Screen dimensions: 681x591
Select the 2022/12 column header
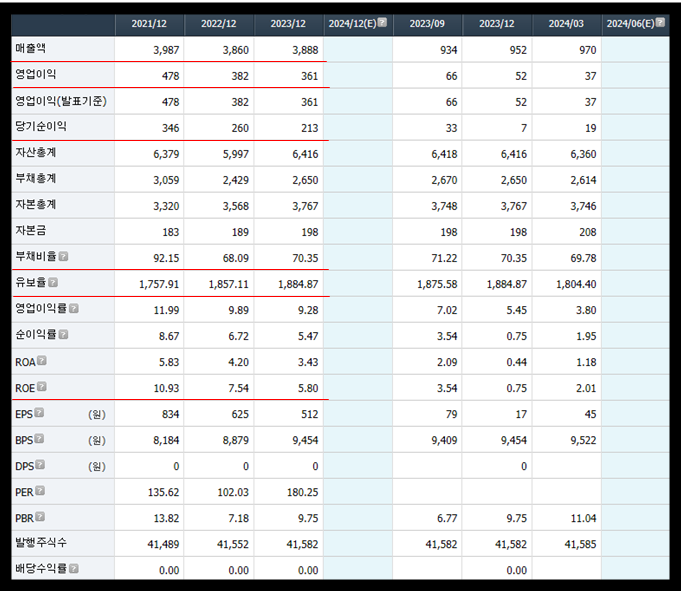(x=219, y=24)
